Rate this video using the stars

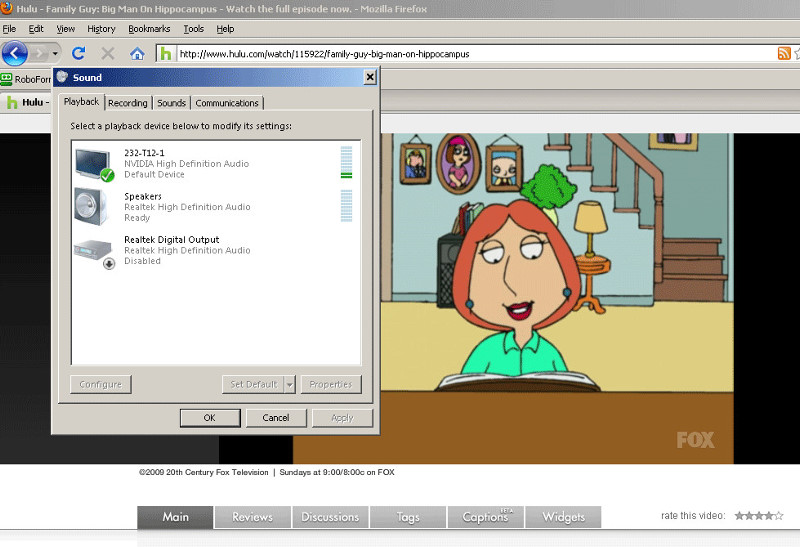[x=758, y=516]
